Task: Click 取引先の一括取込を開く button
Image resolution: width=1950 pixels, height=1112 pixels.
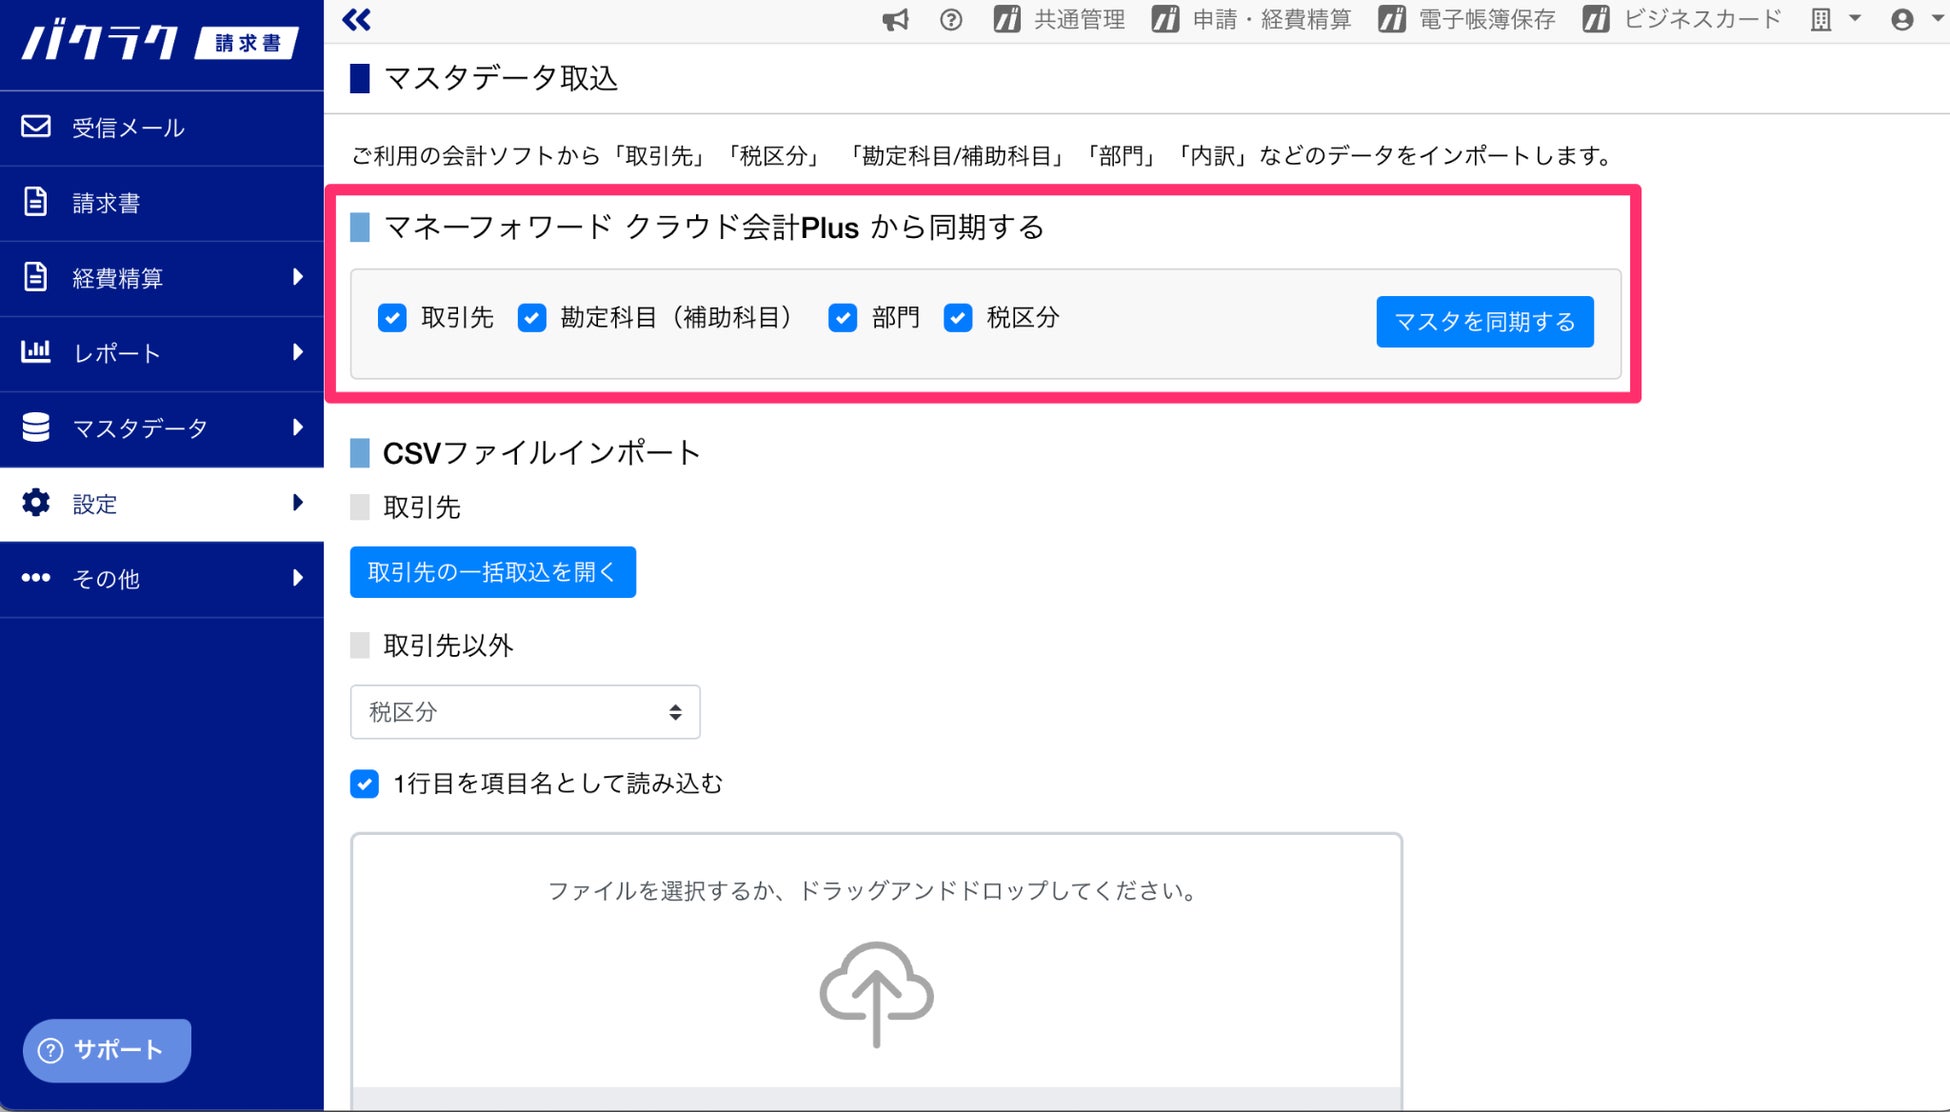Action: tap(492, 572)
